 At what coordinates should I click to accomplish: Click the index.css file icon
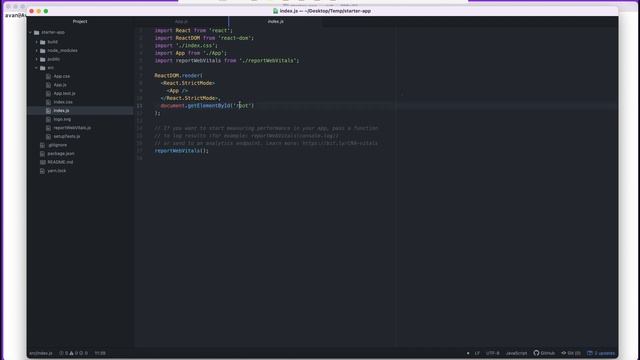pos(49,102)
